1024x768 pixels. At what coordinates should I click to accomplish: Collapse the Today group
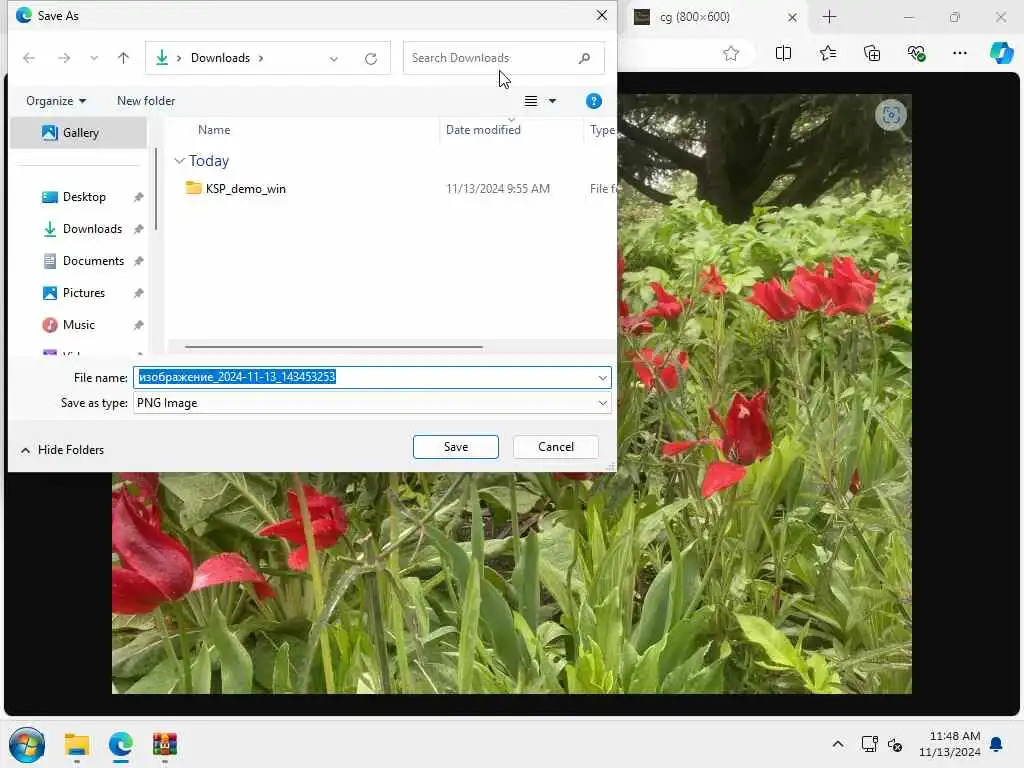(x=180, y=161)
